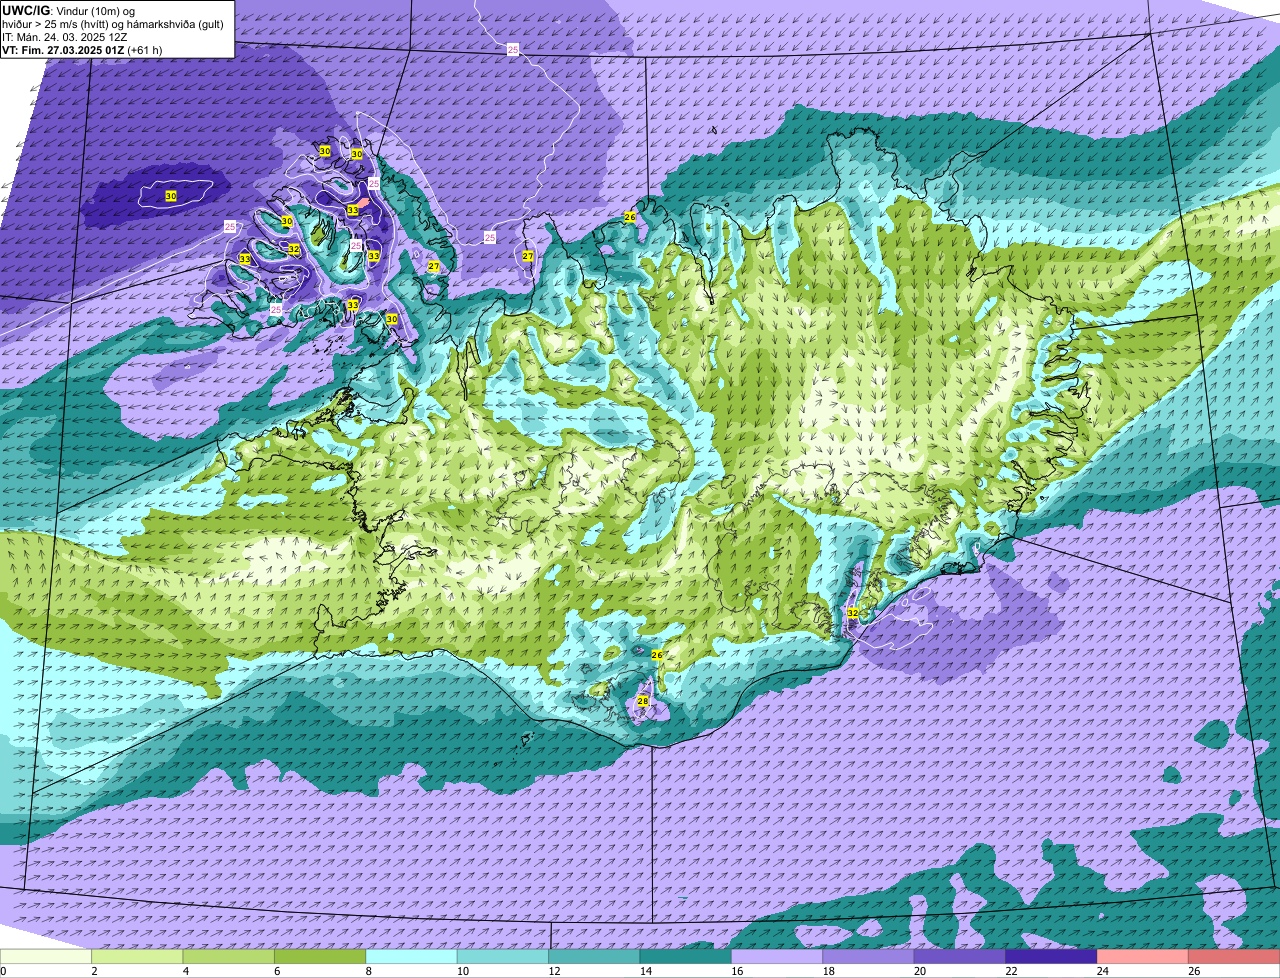Click the "IT: Mán. 24. 03. 2025 12Z" line
Image resolution: width=1280 pixels, height=978 pixels.
62,36
